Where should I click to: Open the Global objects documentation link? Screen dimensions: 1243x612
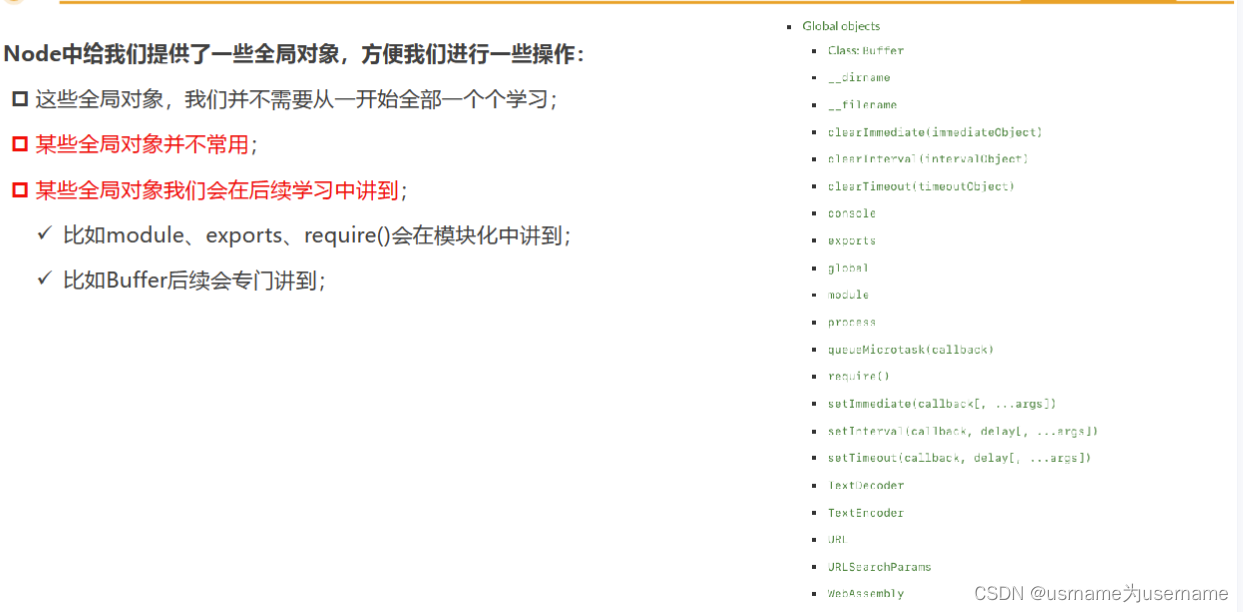pyautogui.click(x=840, y=26)
